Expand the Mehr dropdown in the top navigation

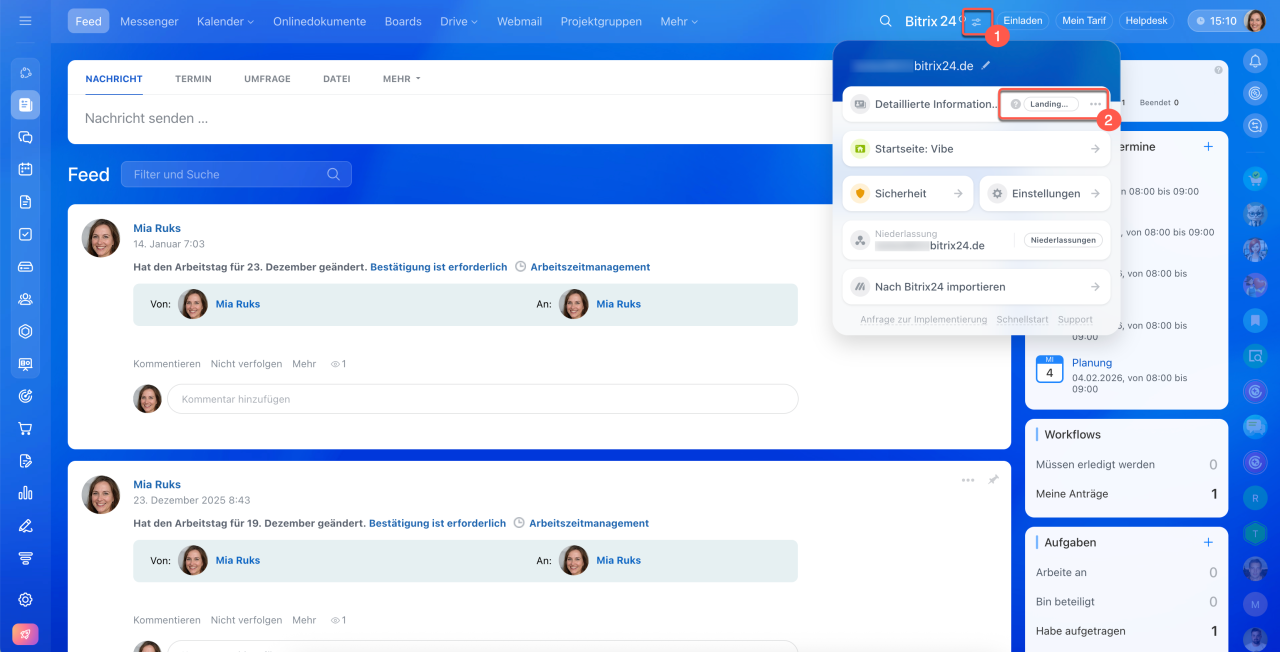tap(679, 21)
